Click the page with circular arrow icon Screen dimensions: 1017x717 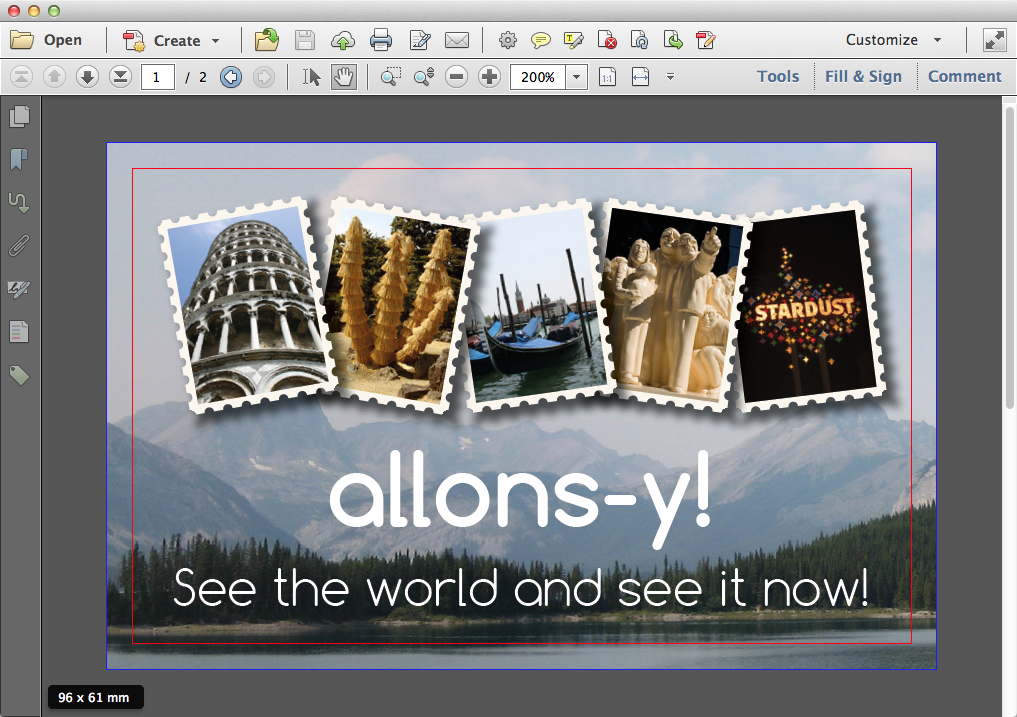pyautogui.click(x=640, y=40)
